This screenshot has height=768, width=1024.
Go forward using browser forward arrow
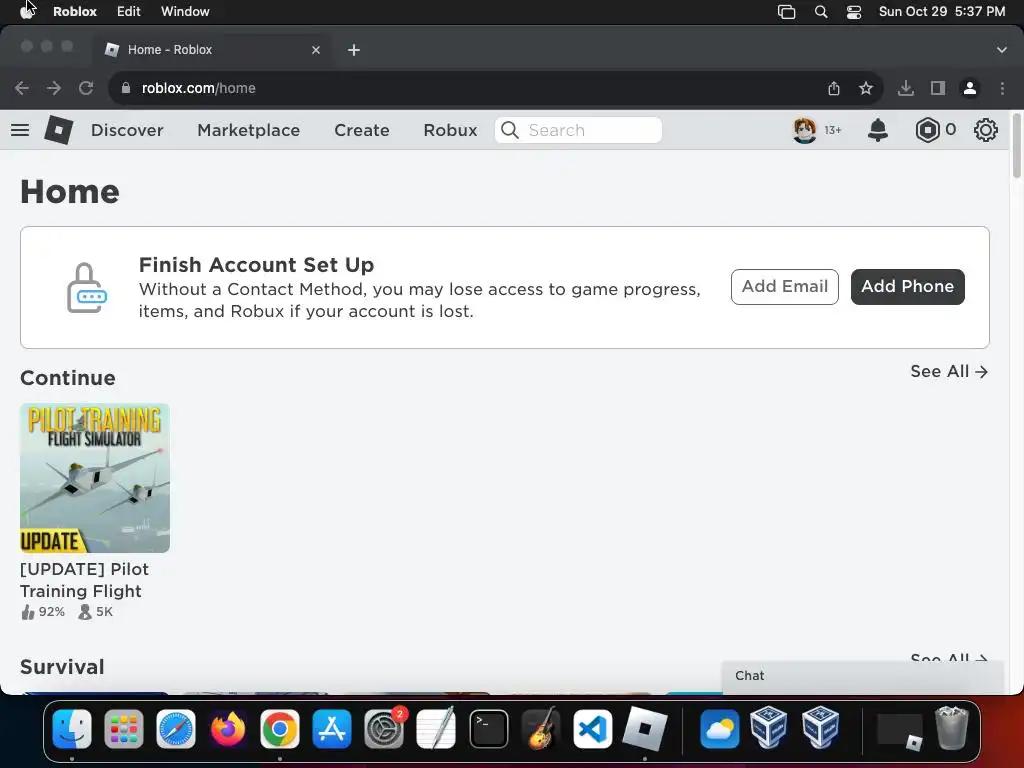click(54, 88)
